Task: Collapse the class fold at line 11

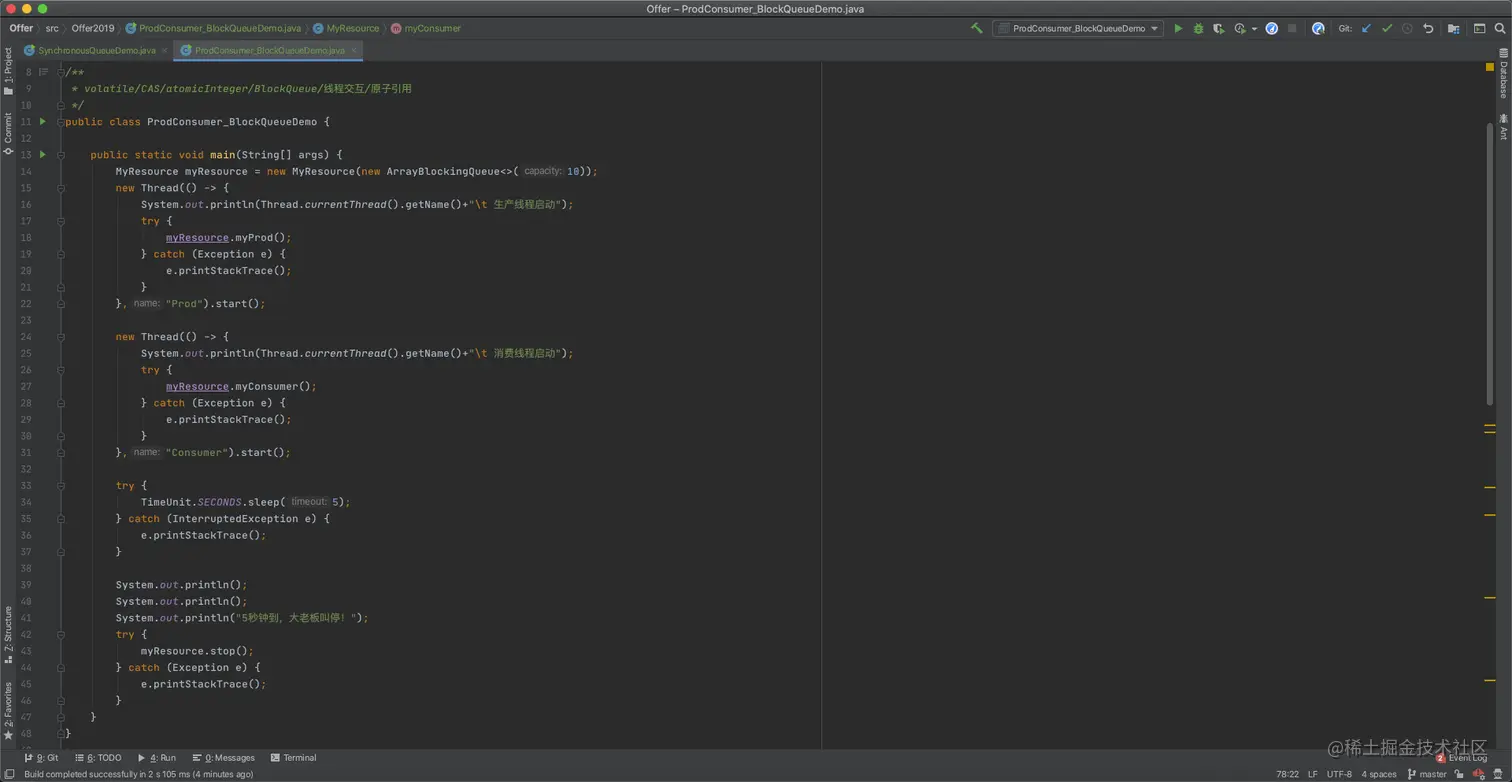Action: (x=61, y=121)
